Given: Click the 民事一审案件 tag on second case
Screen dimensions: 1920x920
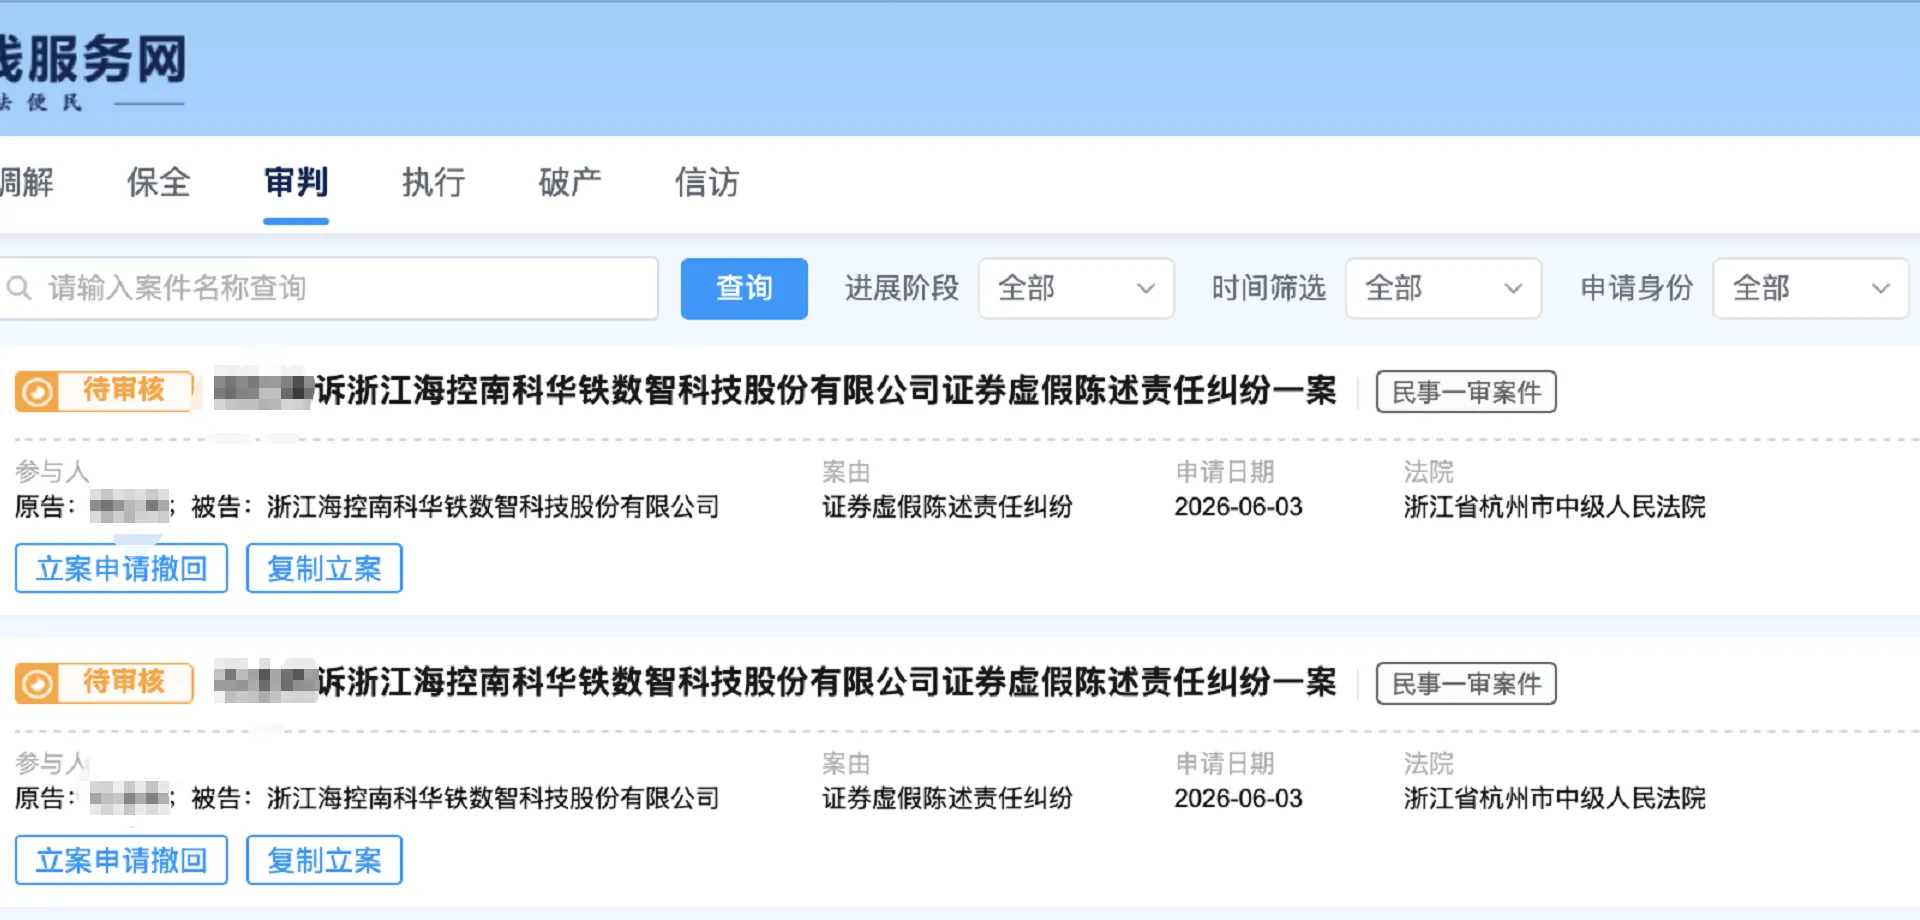Looking at the screenshot, I should tap(1466, 684).
